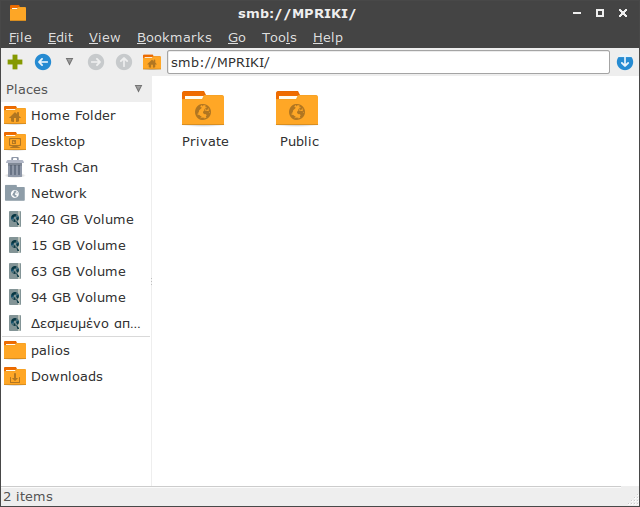
Task: Open the Tools menu
Action: point(279,38)
